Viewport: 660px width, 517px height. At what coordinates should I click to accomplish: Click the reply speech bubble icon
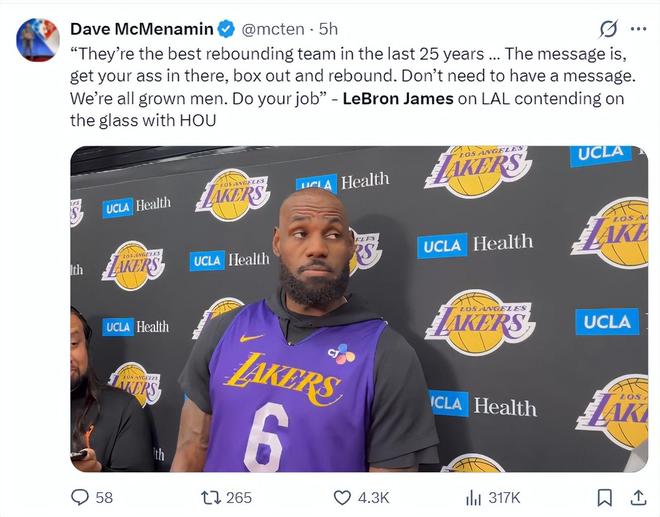pyautogui.click(x=80, y=497)
